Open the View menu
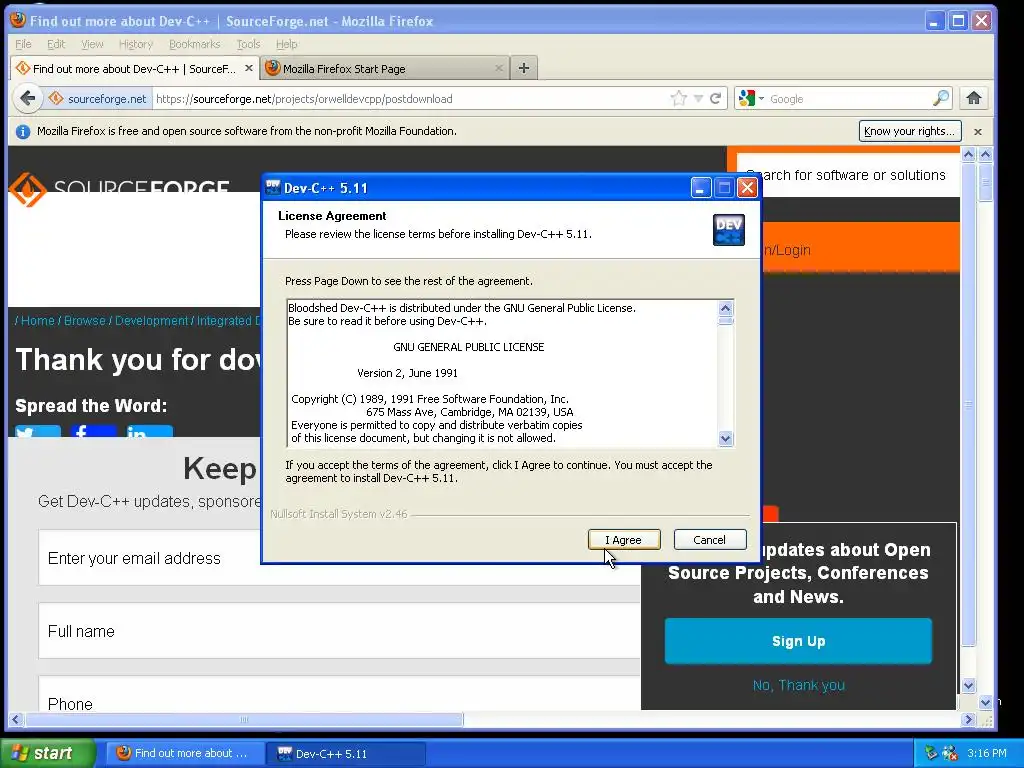Viewport: 1024px width, 768px height. (92, 44)
